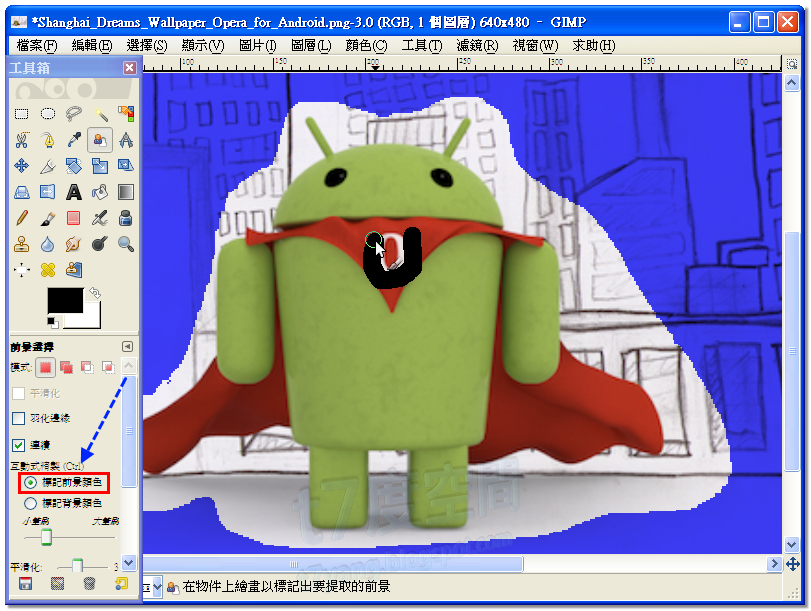Viewport: 811px width, 611px height.
Task: Select the Measure compass tool
Action: (126, 140)
